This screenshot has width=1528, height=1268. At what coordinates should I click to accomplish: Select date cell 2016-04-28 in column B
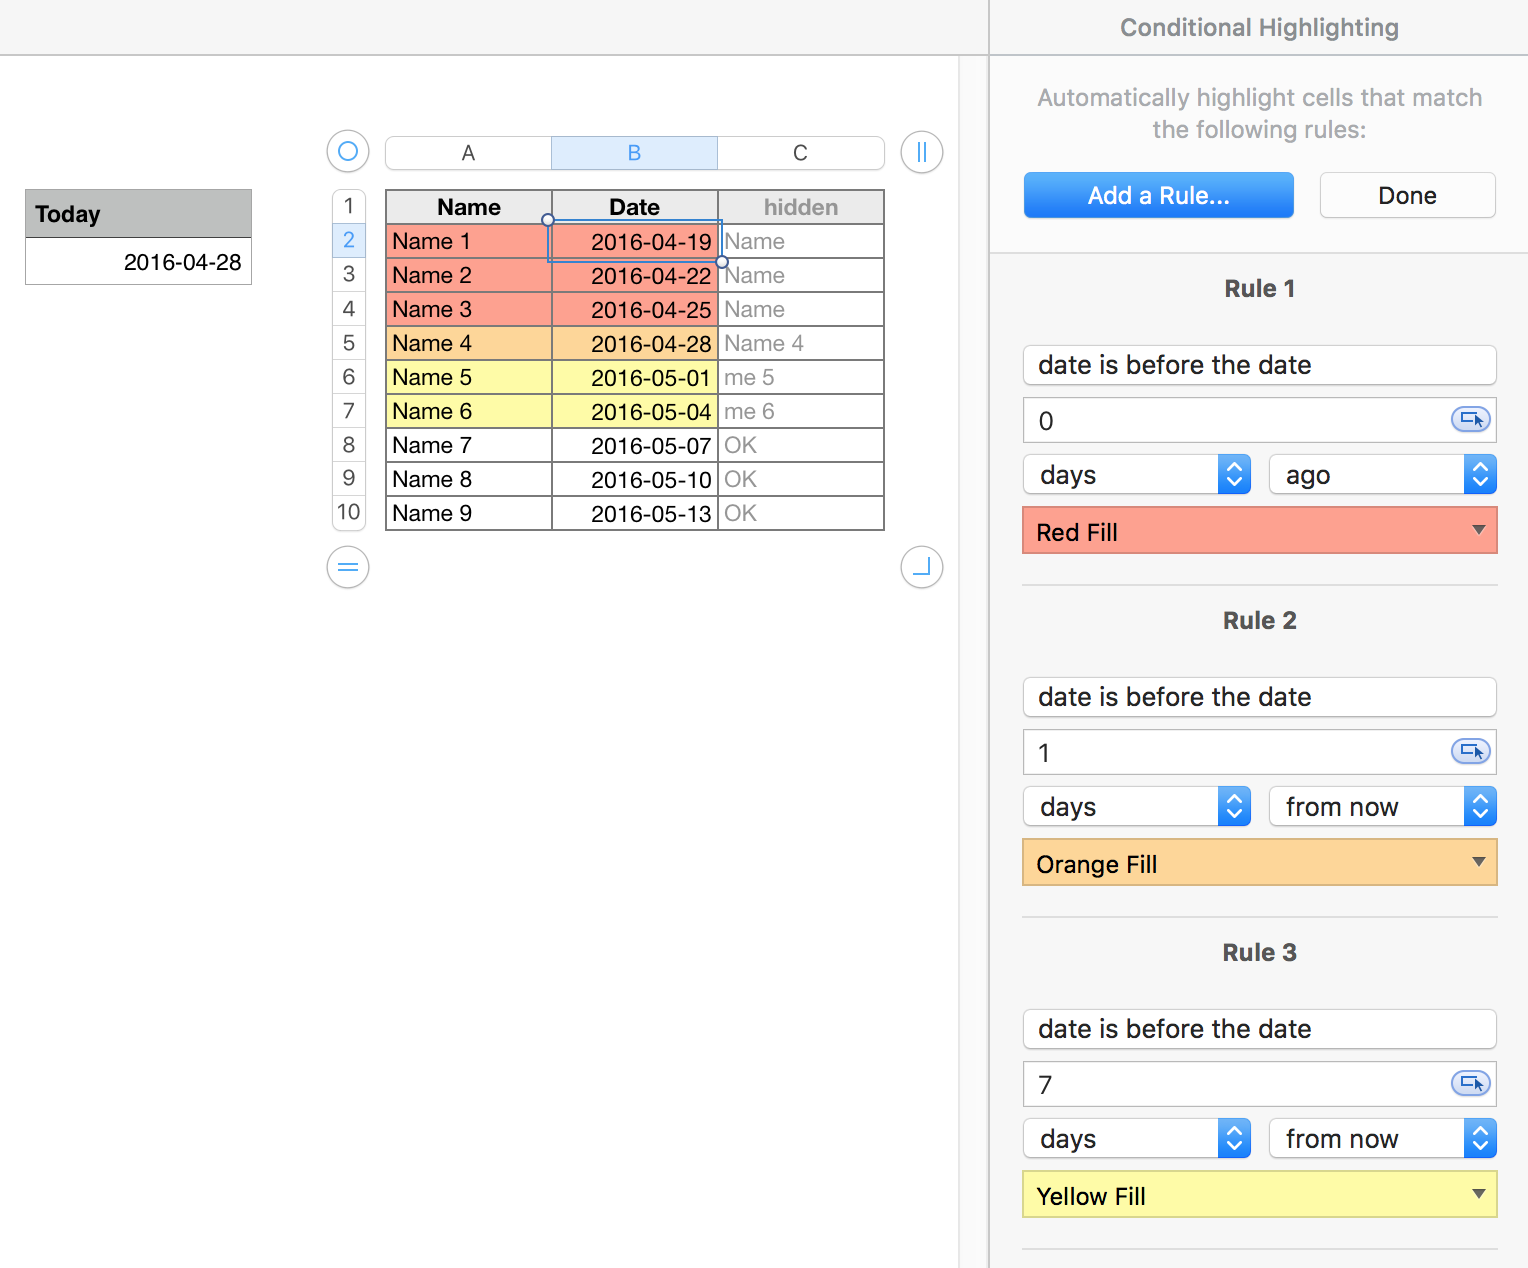[x=635, y=343]
